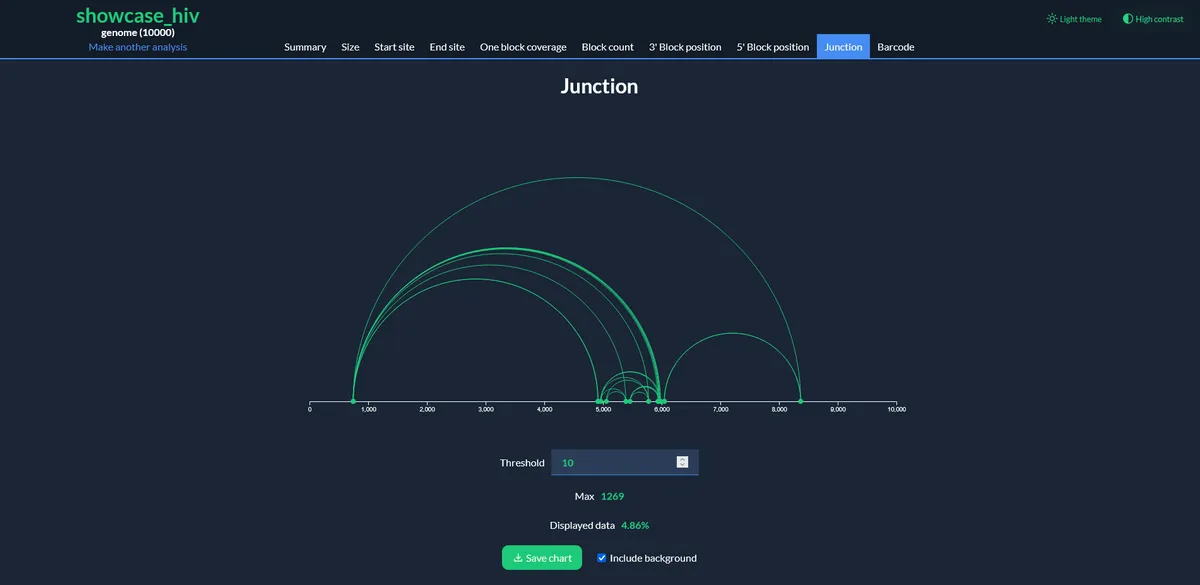Click the 7,000 axis tick label
The width and height of the screenshot is (1200, 585).
(720, 409)
